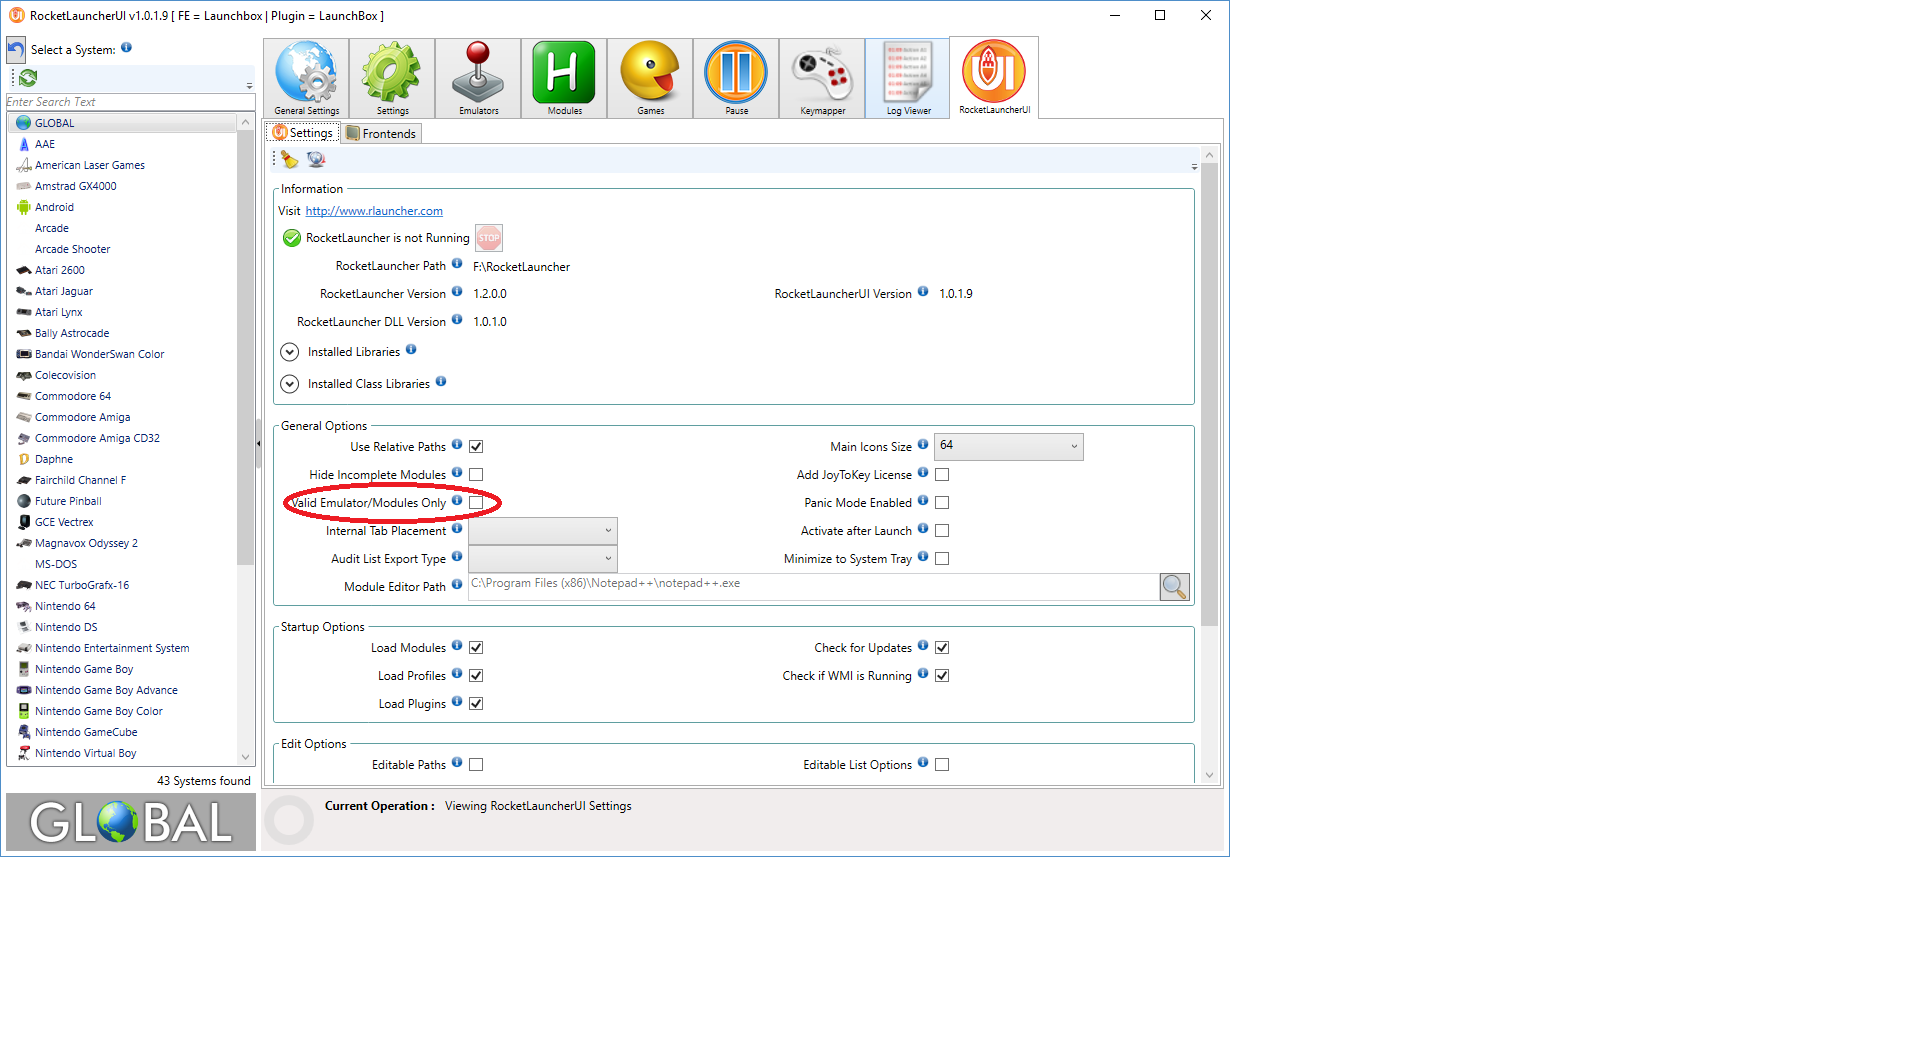The image size is (1920, 1040).
Task: Click info icon next to RocketLauncher Path
Action: (457, 264)
